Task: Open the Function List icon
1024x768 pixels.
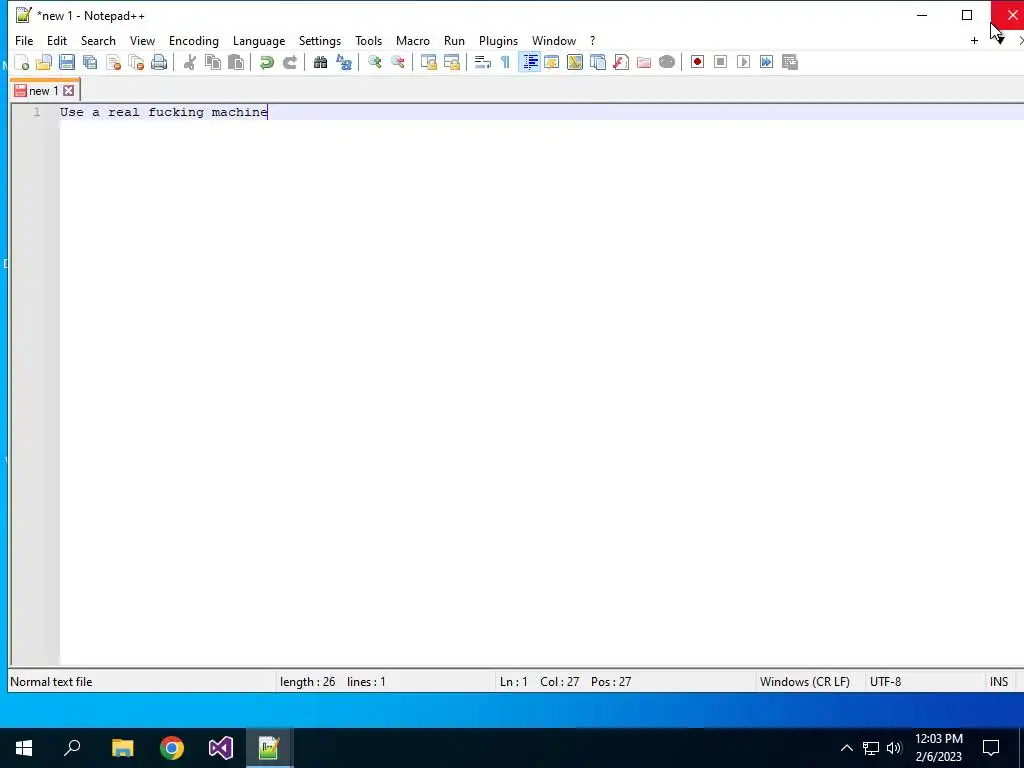Action: pyautogui.click(x=621, y=62)
